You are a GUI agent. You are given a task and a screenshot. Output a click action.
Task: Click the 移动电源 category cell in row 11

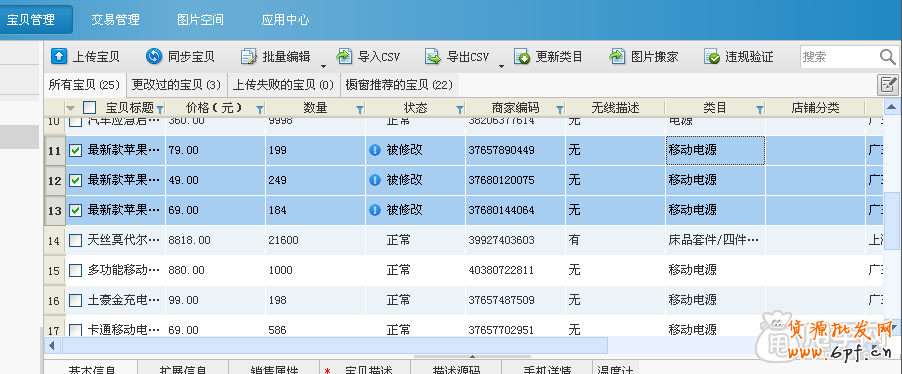click(x=715, y=150)
